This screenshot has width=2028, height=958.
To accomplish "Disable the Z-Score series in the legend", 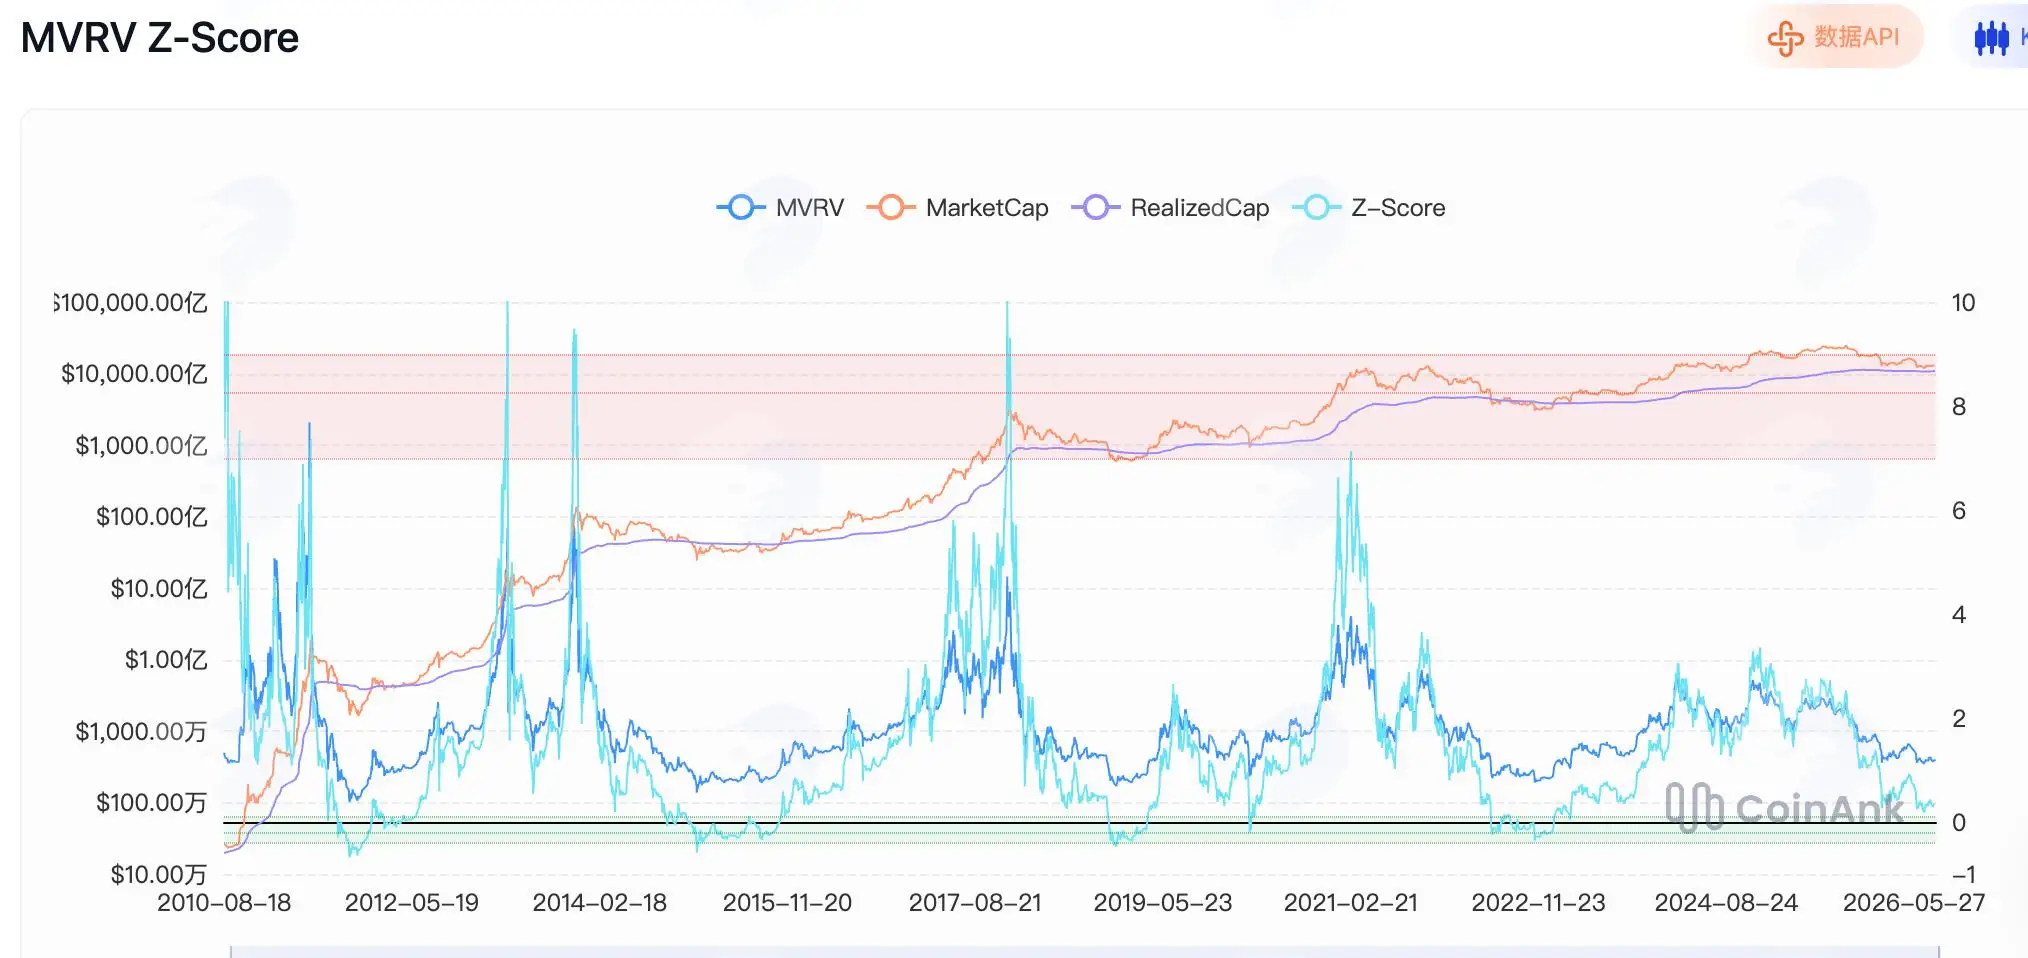I will pyautogui.click(x=1369, y=208).
